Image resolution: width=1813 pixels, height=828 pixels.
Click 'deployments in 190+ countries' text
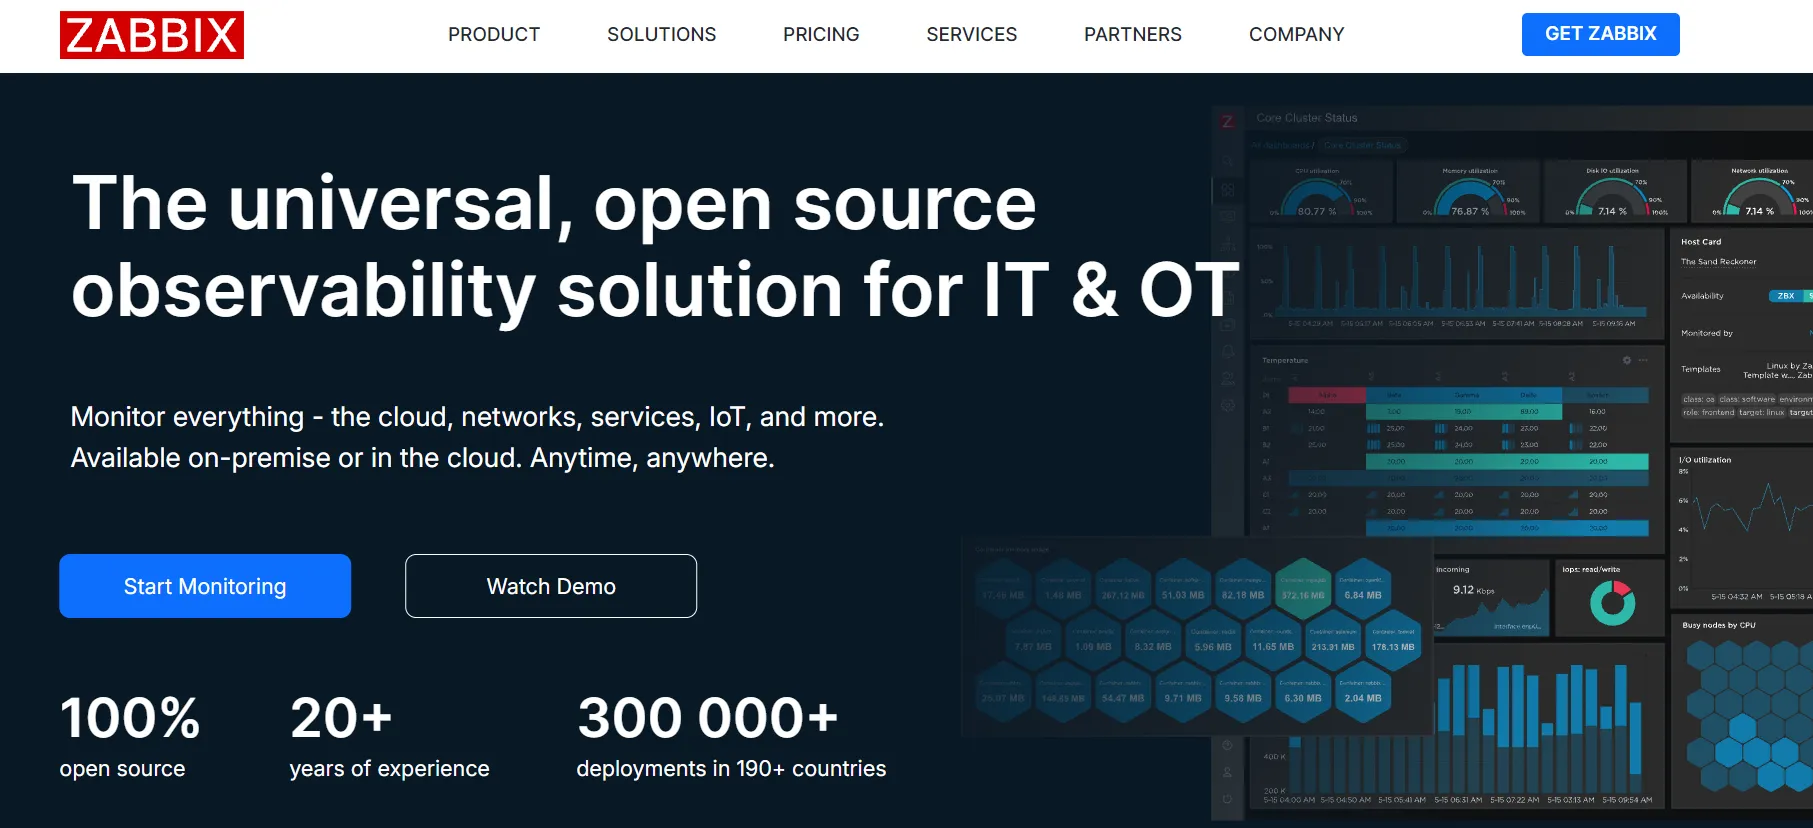click(x=731, y=769)
